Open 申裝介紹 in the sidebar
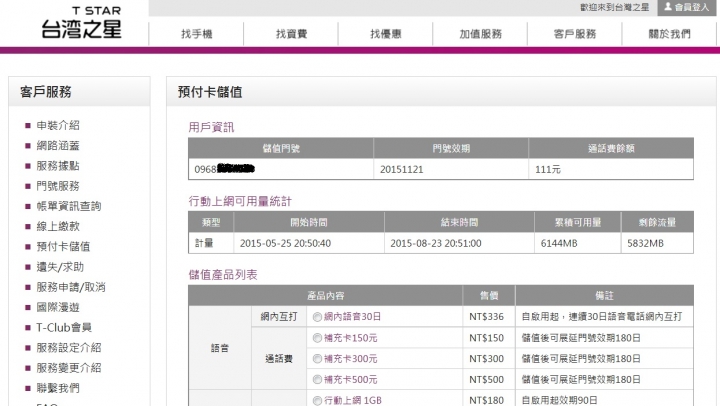Image resolution: width=720 pixels, height=406 pixels. click(58, 125)
